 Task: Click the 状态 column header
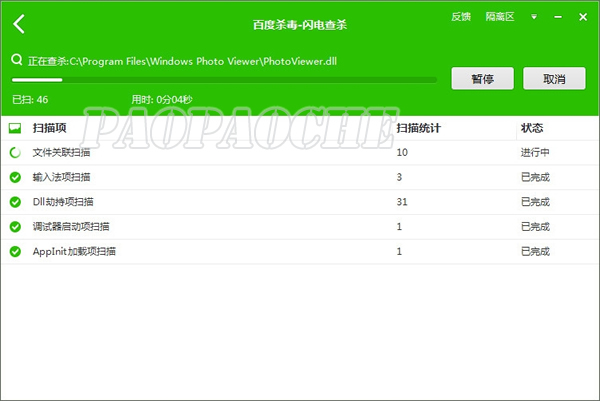pyautogui.click(x=531, y=129)
